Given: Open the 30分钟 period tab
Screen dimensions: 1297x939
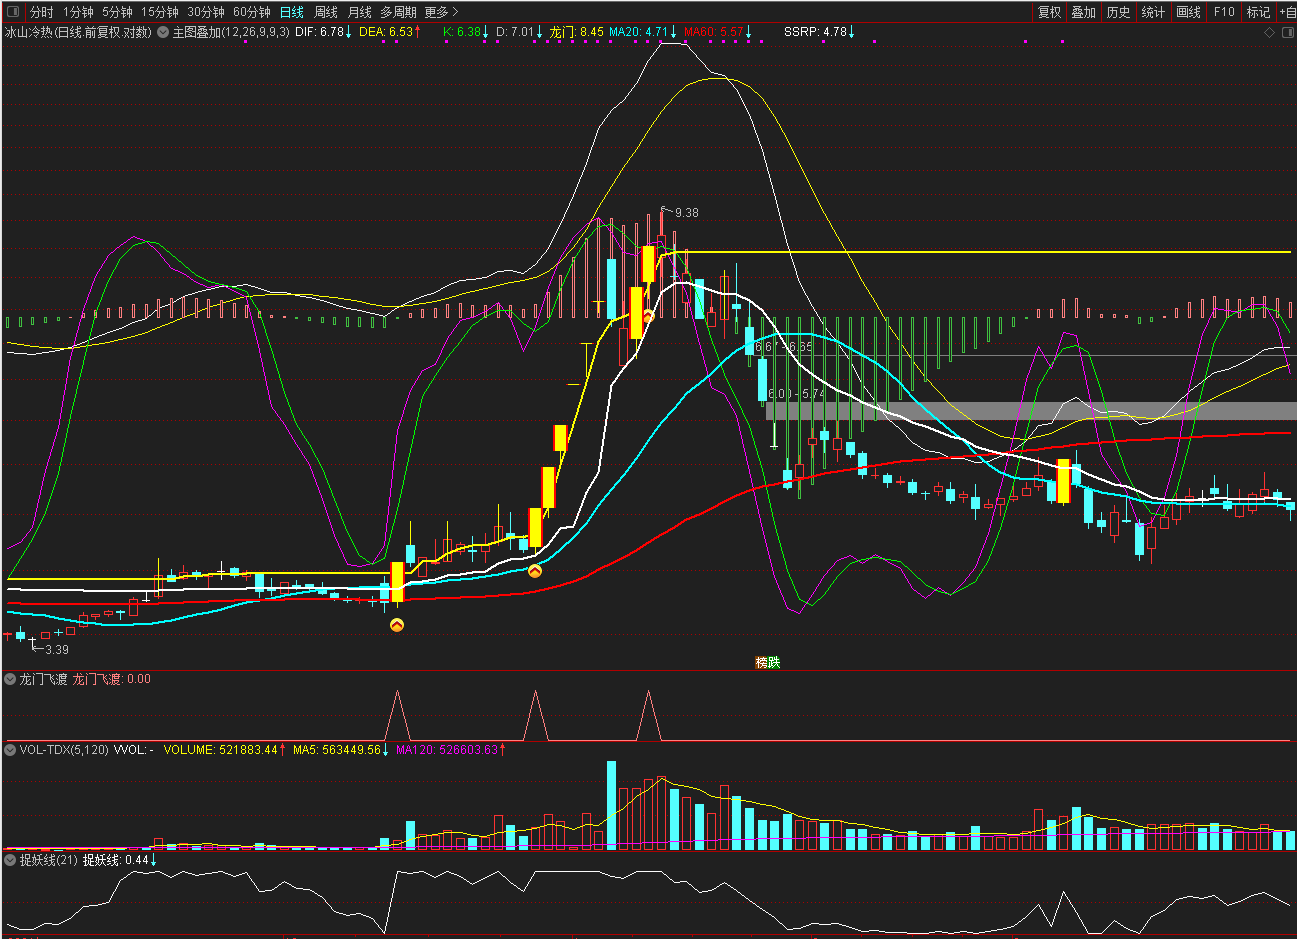Looking at the screenshot, I should pos(206,12).
